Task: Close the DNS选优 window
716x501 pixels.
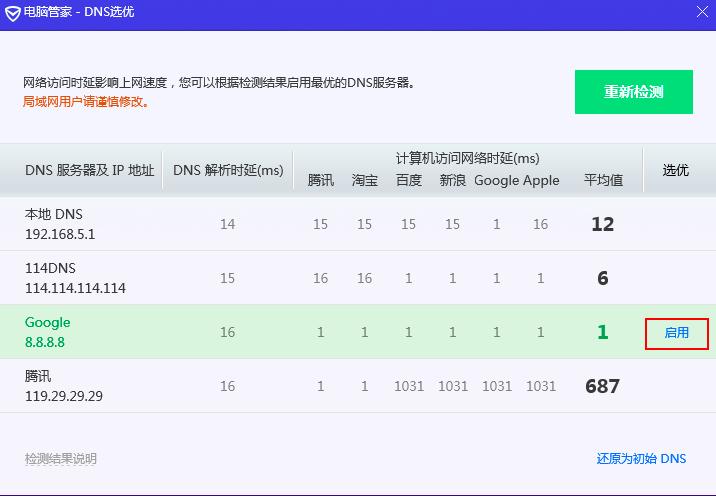Action: (x=702, y=11)
